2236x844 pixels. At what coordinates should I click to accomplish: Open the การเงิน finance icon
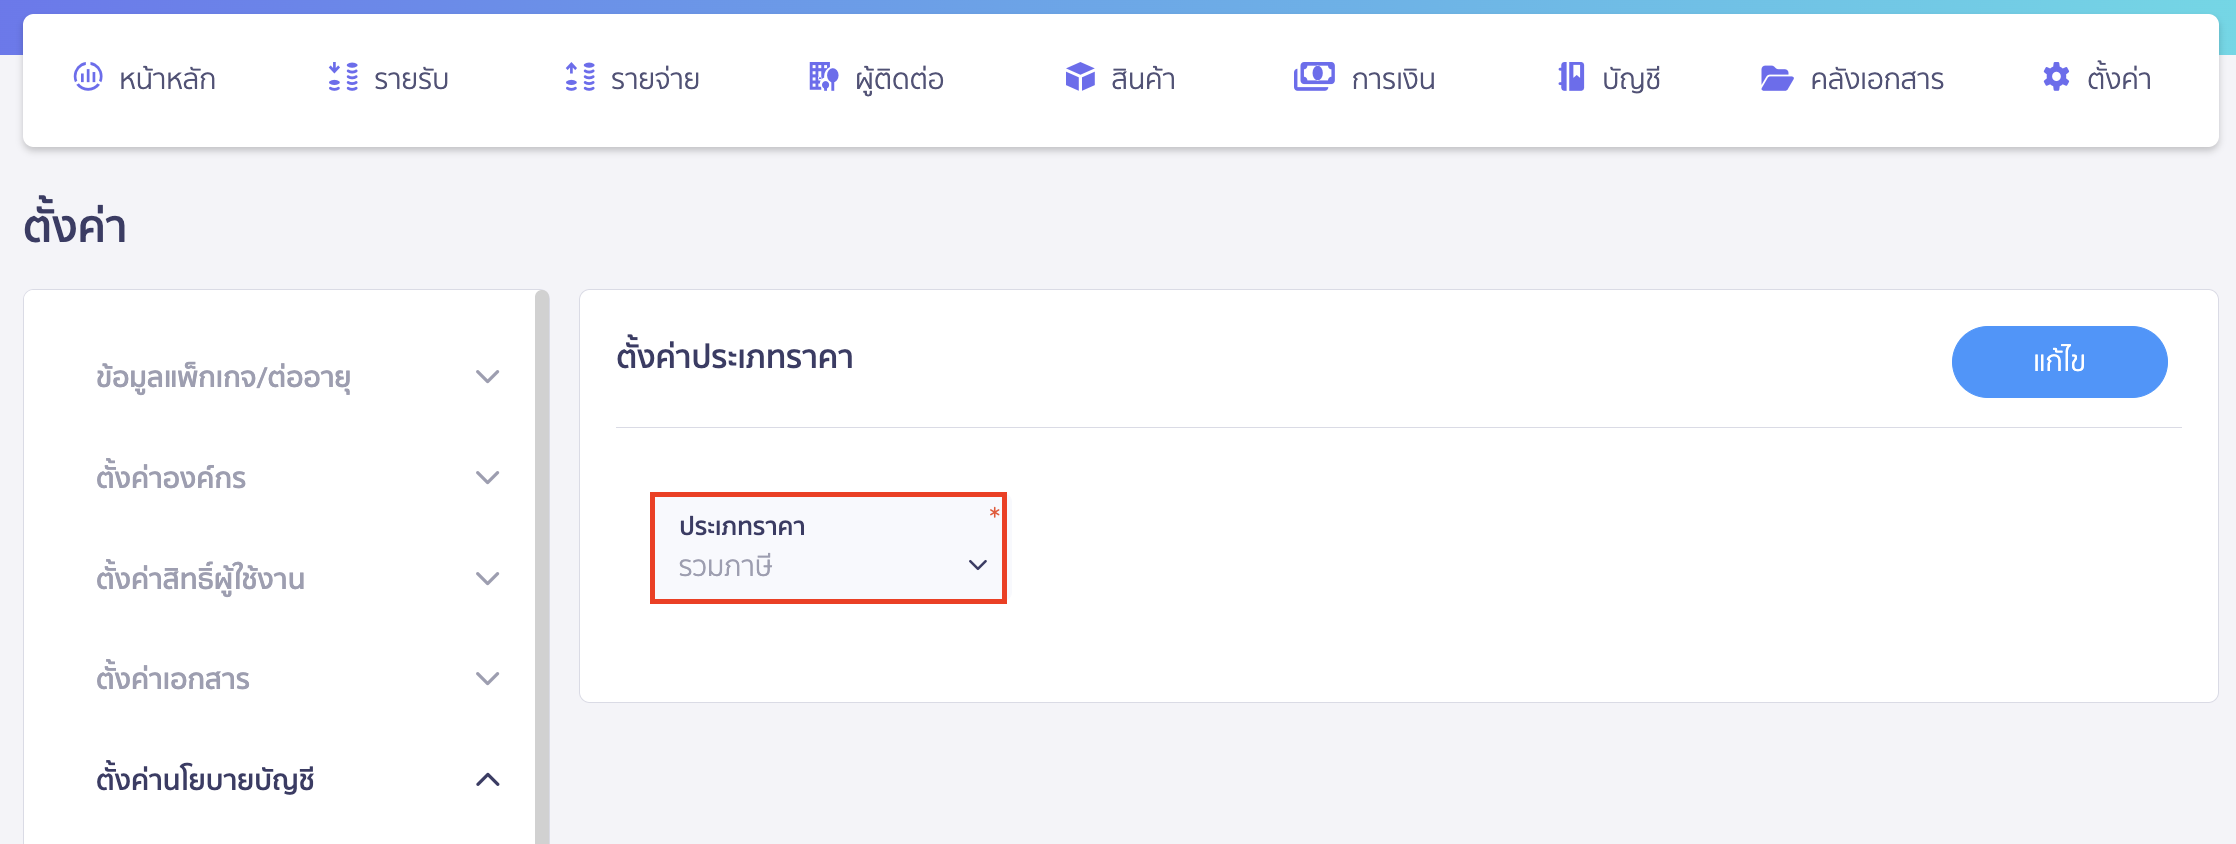pyautogui.click(x=1314, y=77)
